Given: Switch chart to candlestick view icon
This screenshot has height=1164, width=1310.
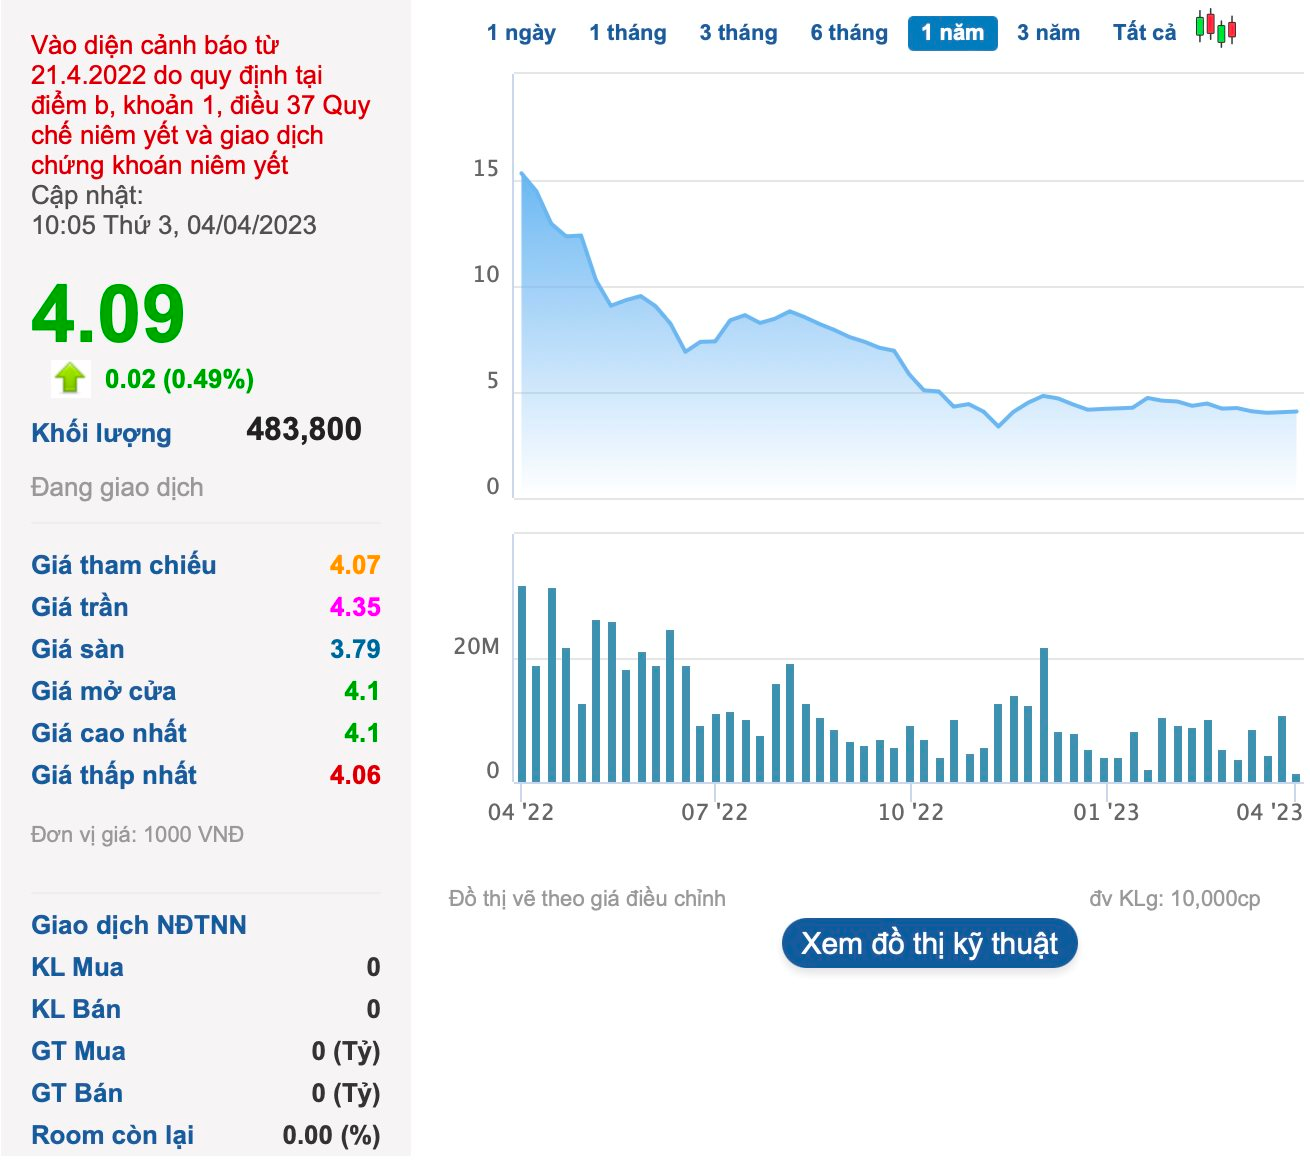Looking at the screenshot, I should click(x=1216, y=29).
